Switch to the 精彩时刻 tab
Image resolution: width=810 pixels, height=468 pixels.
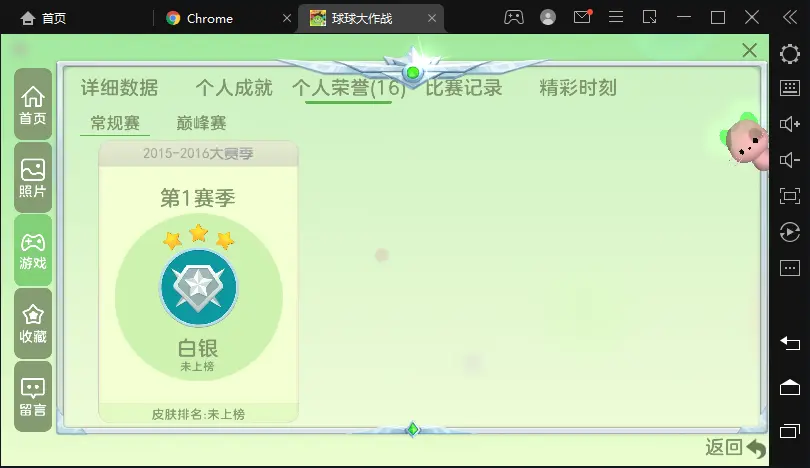(578, 88)
